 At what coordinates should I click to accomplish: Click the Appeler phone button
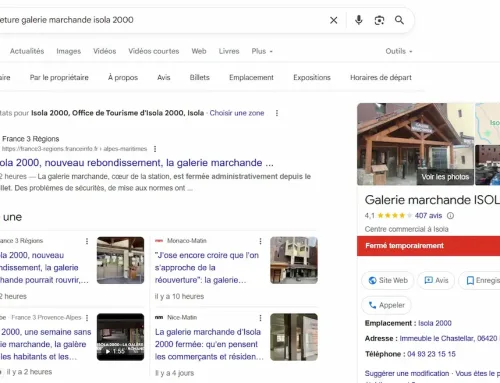386,305
